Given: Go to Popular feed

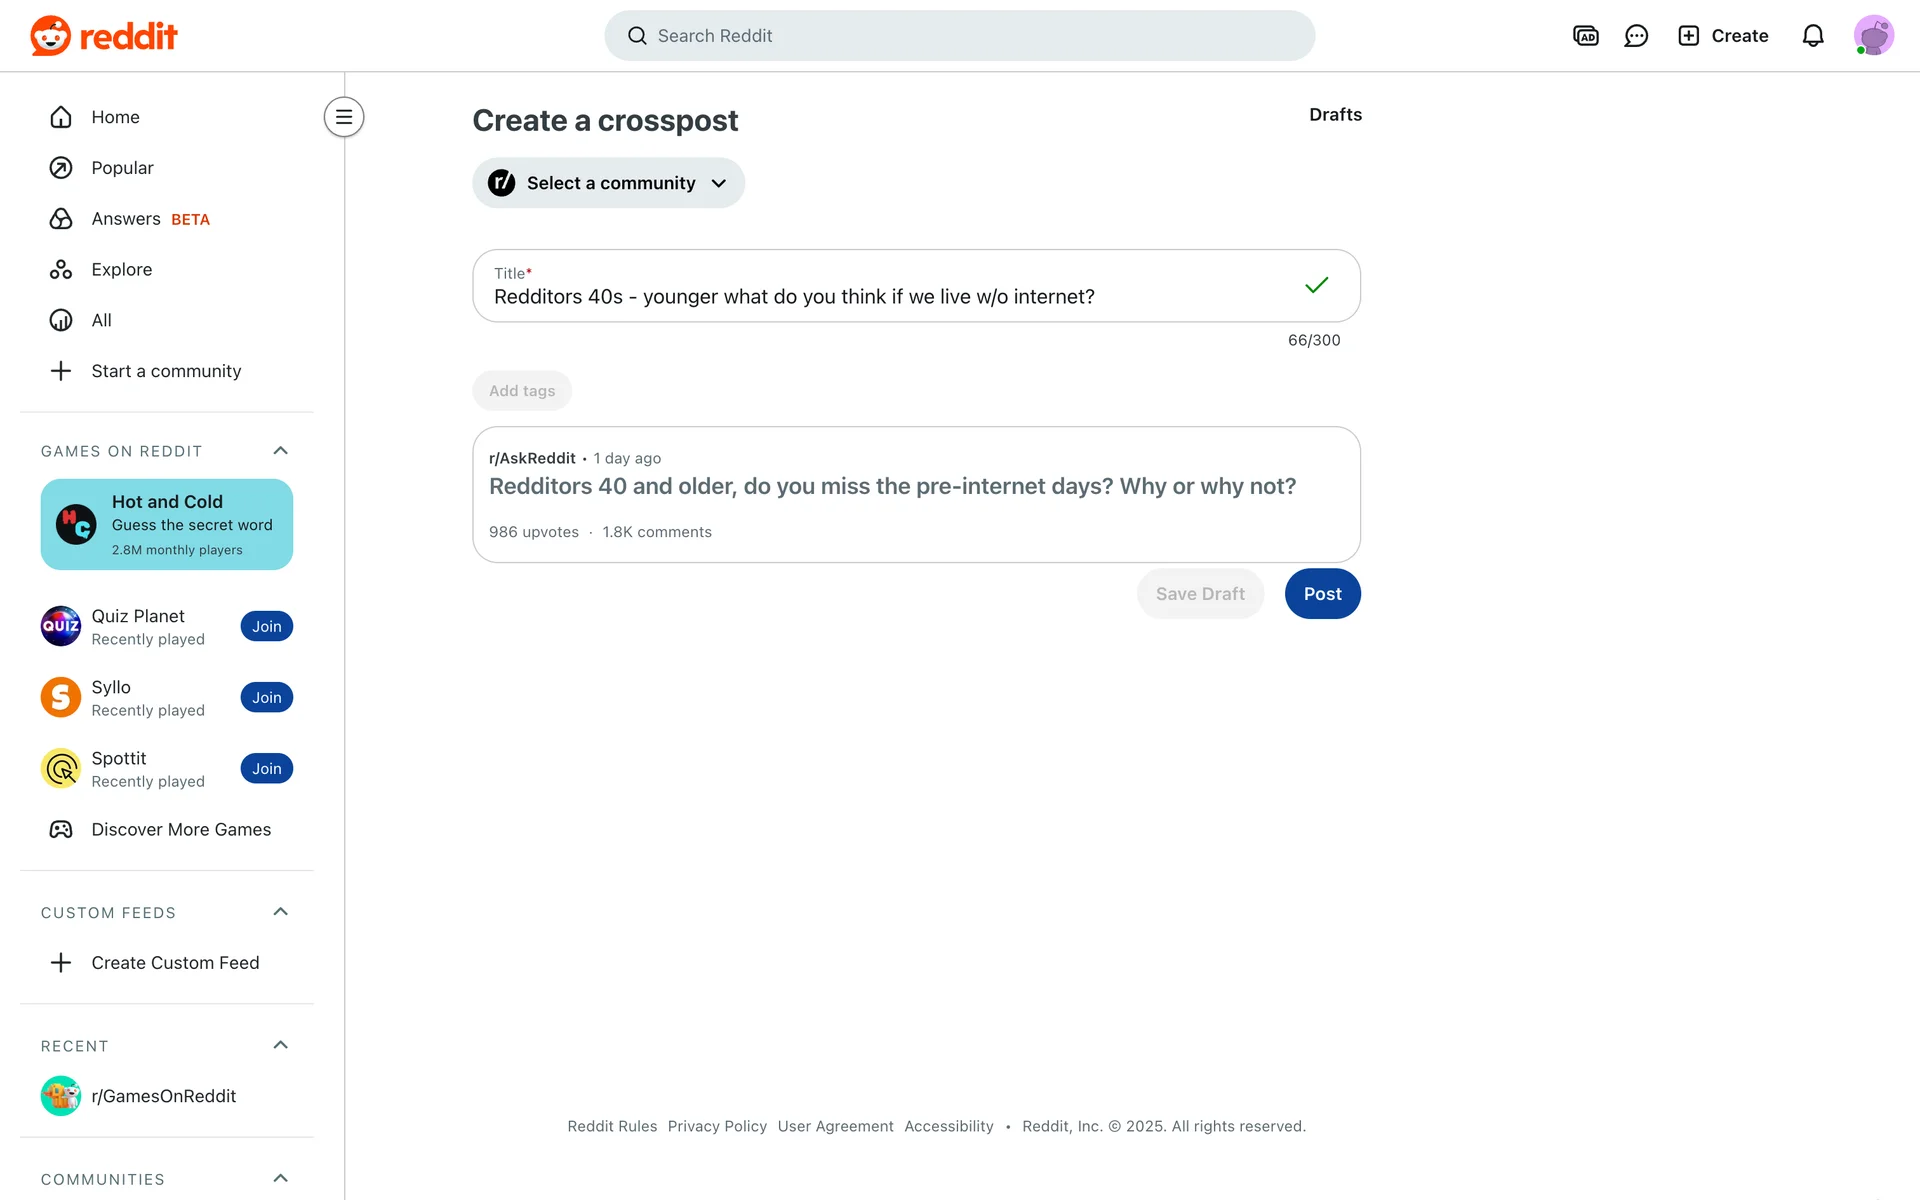Looking at the screenshot, I should [x=122, y=168].
